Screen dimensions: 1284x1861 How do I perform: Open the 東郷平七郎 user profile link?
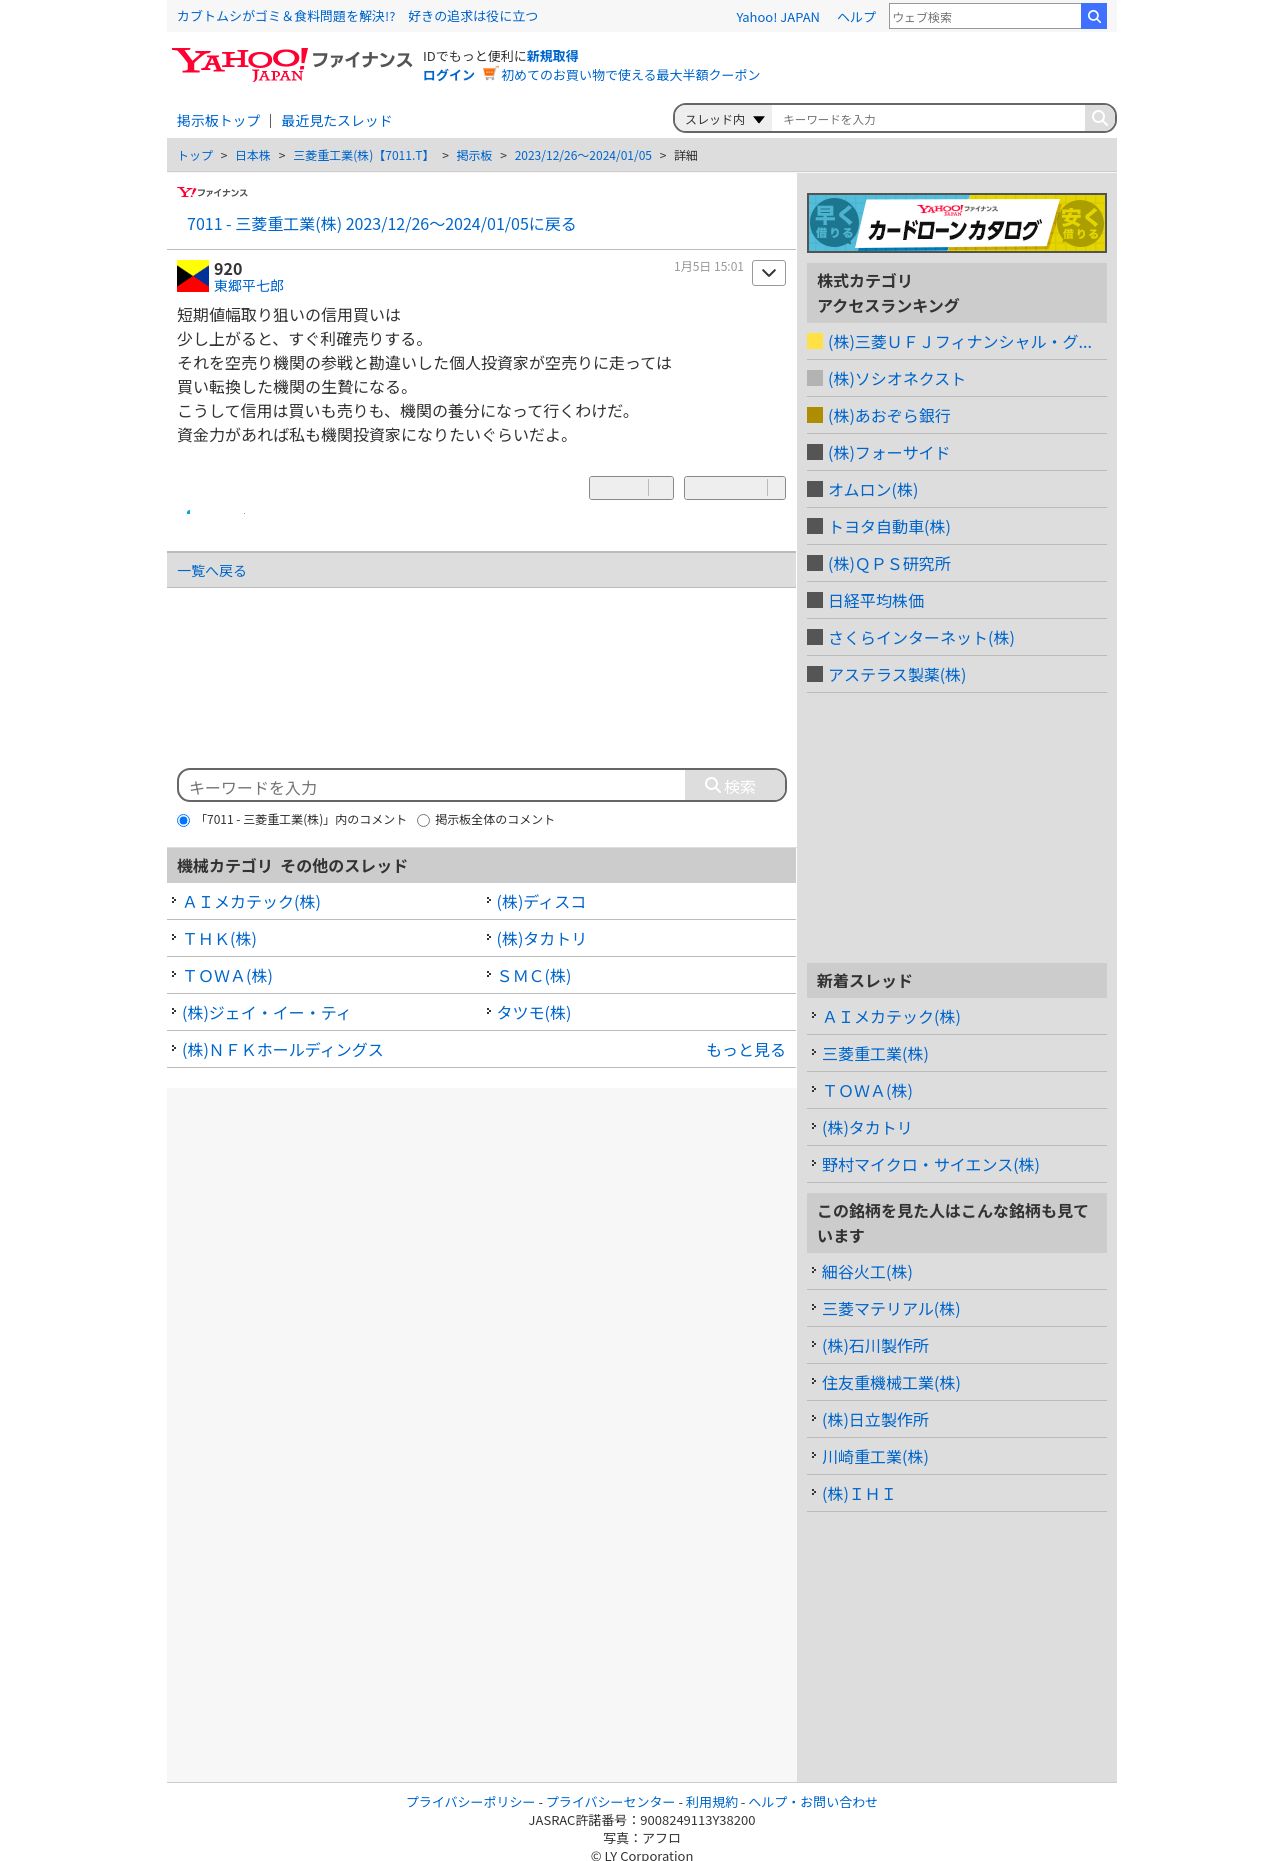point(249,286)
